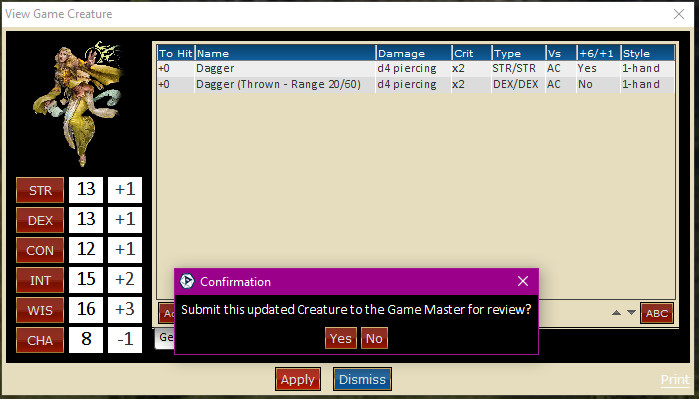The image size is (699, 399).
Task: Click the WIS modifier box +3
Action: click(125, 309)
